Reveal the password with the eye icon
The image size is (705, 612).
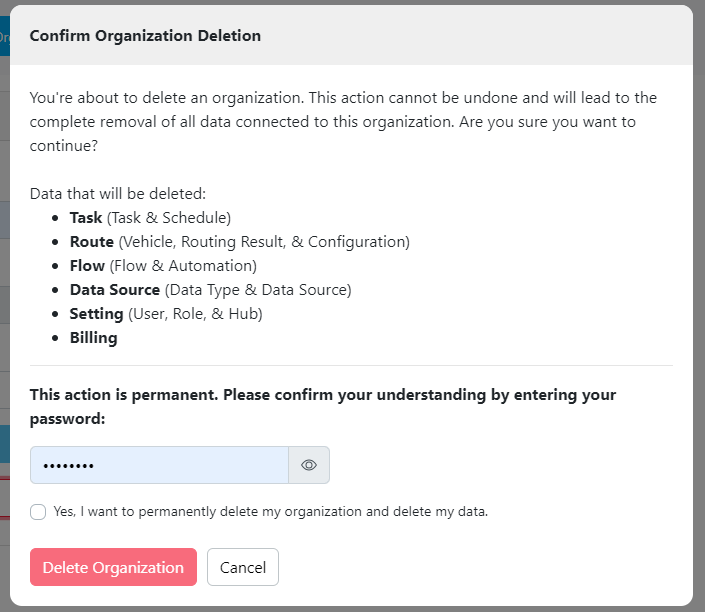(x=309, y=465)
